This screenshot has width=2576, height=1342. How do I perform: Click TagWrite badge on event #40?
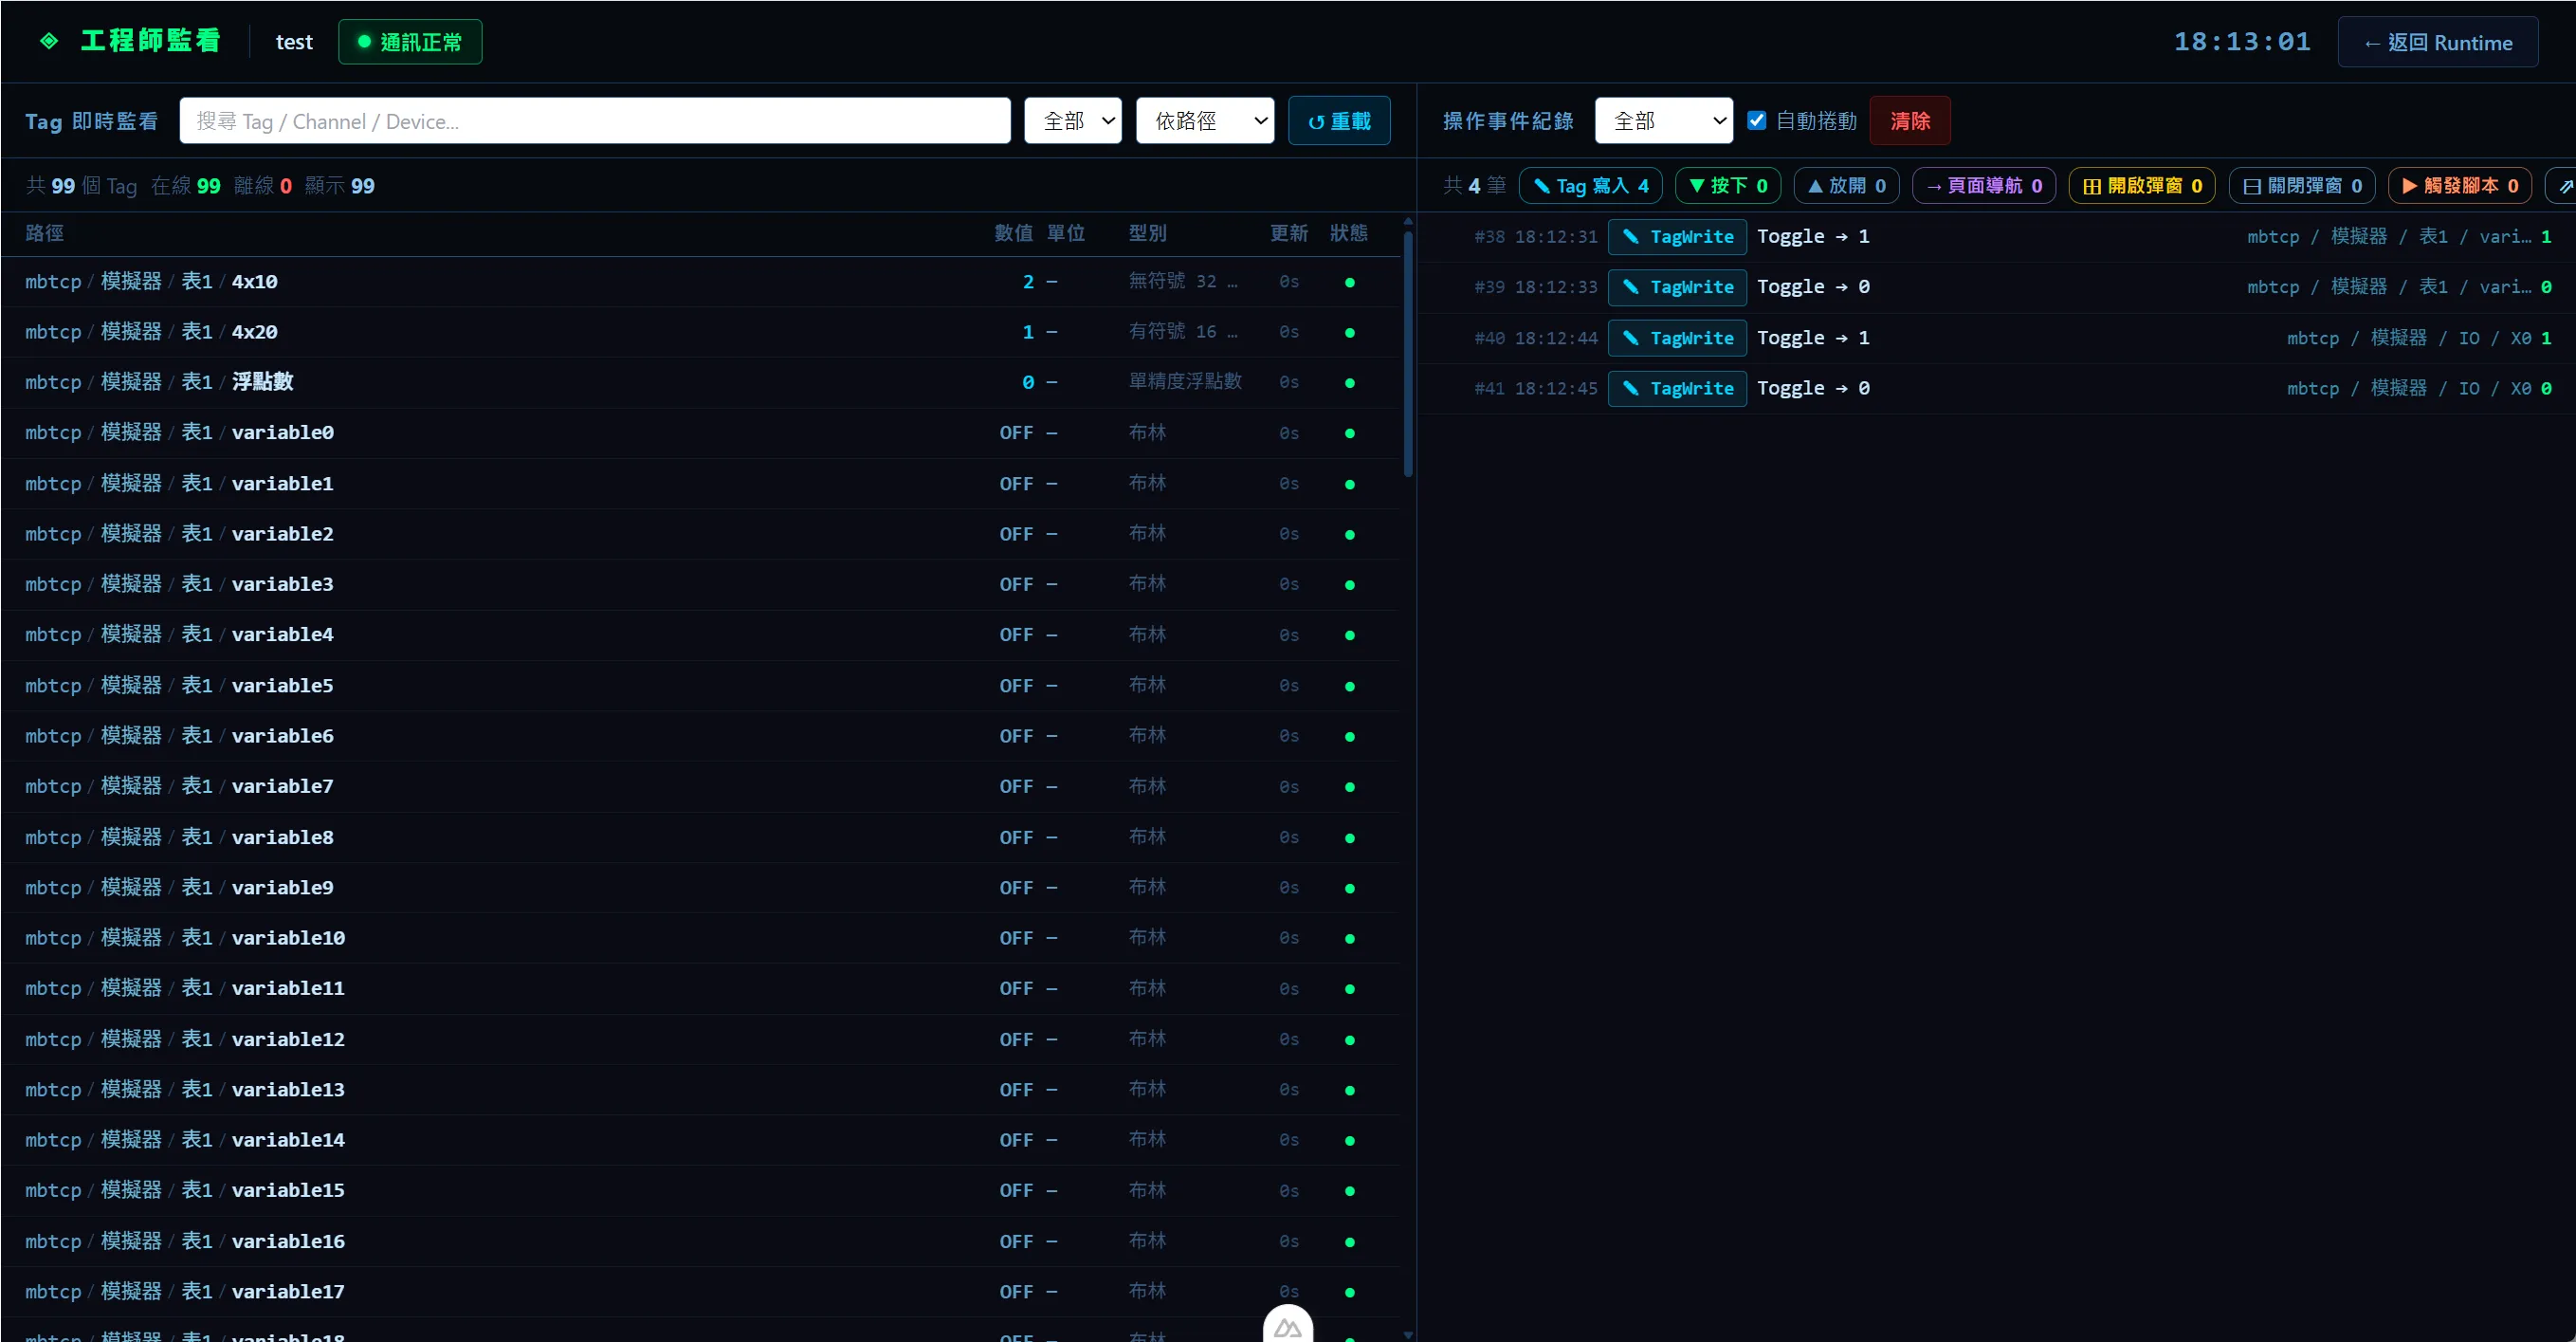pyautogui.click(x=1678, y=338)
